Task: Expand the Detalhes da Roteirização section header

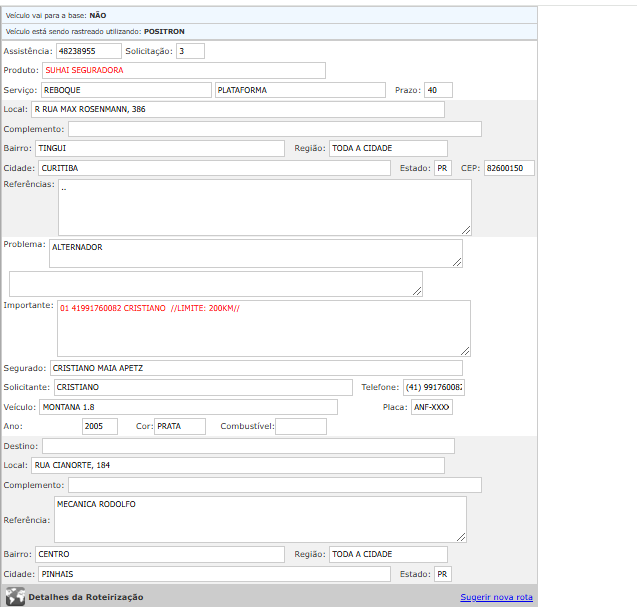Action: pyautogui.click(x=86, y=597)
